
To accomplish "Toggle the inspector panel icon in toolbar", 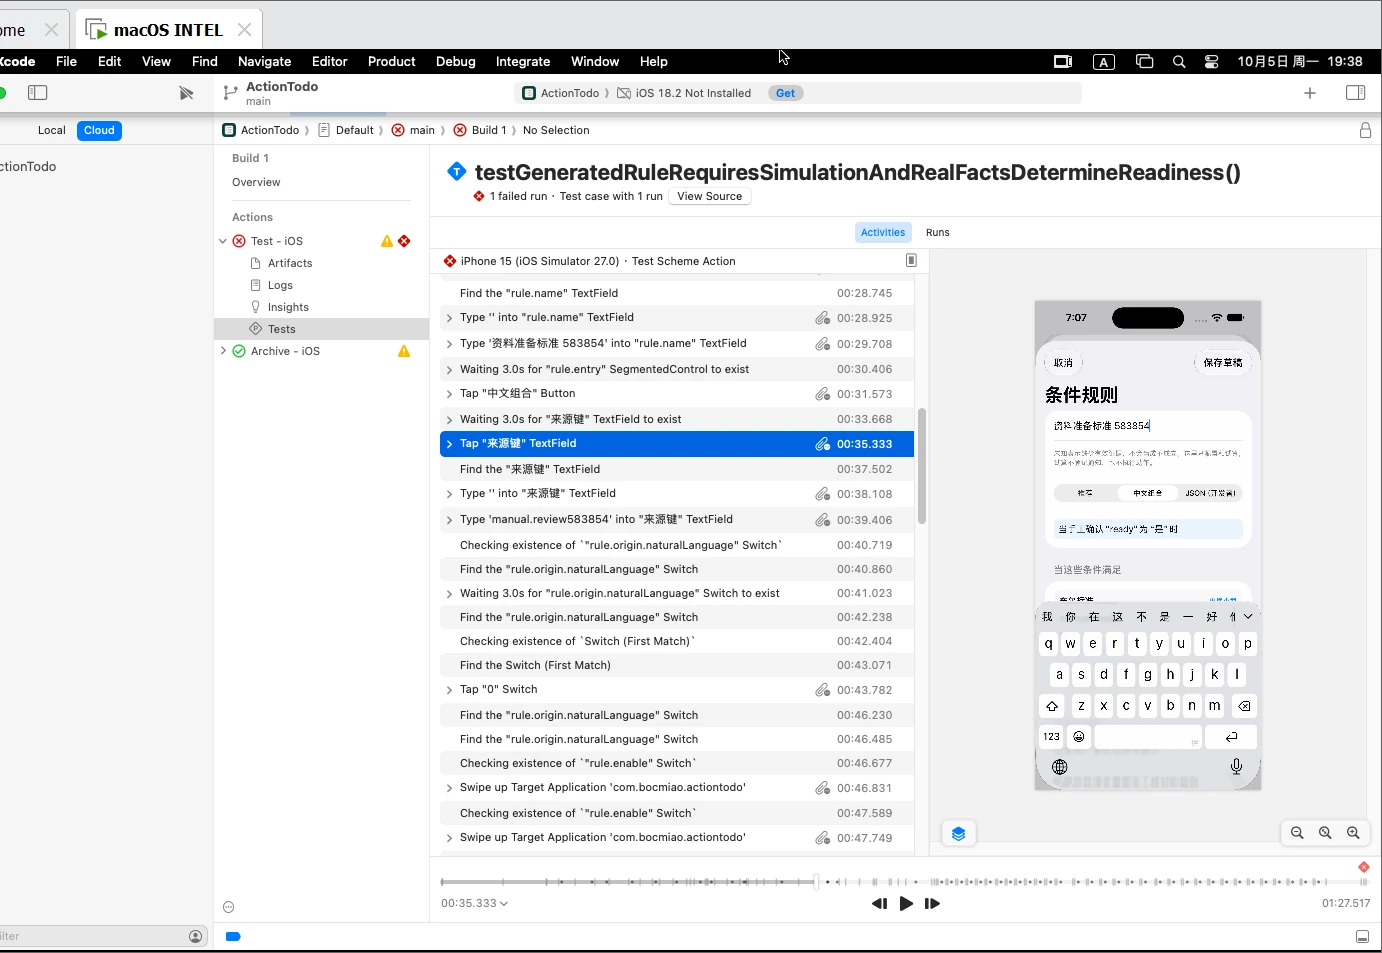I will pyautogui.click(x=1355, y=93).
